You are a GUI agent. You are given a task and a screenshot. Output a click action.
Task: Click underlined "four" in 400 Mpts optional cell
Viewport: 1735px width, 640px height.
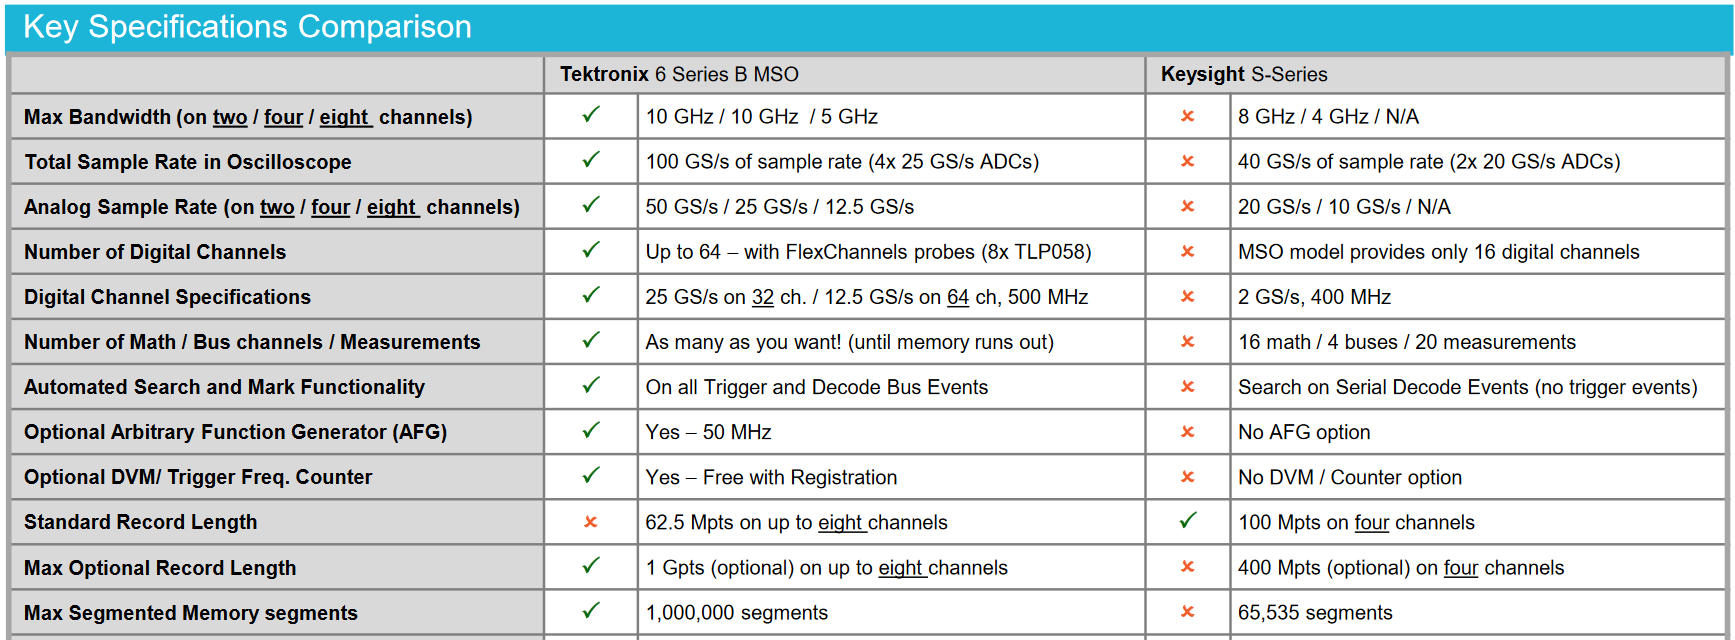1461,569
